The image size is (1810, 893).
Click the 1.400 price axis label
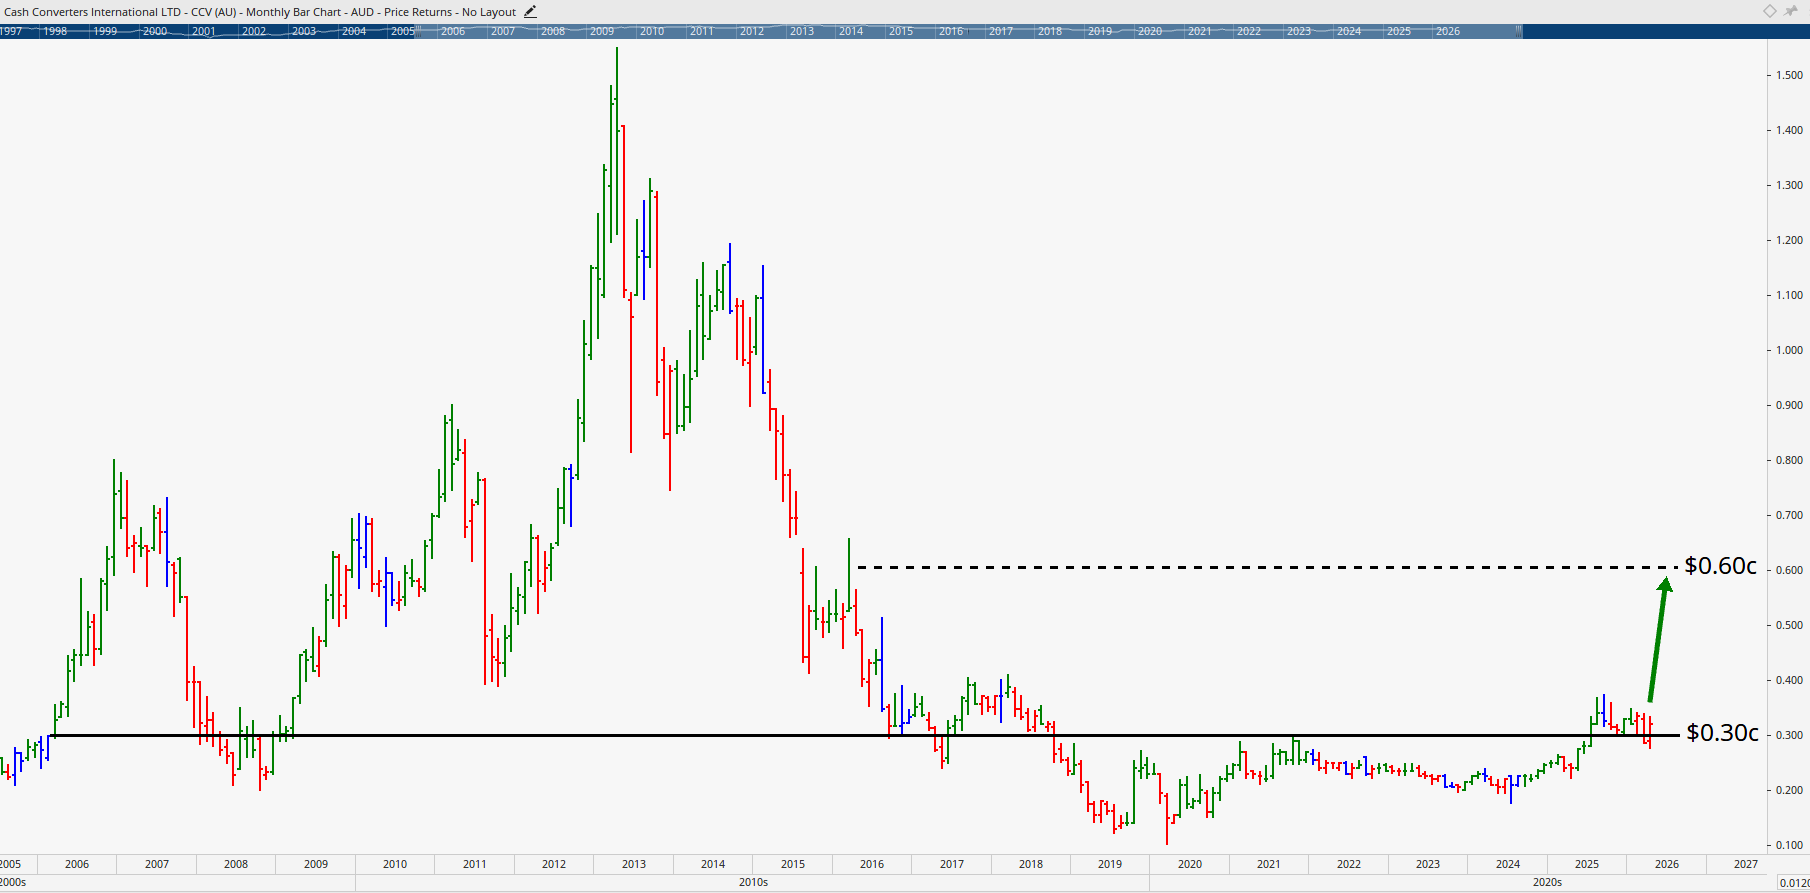point(1789,130)
